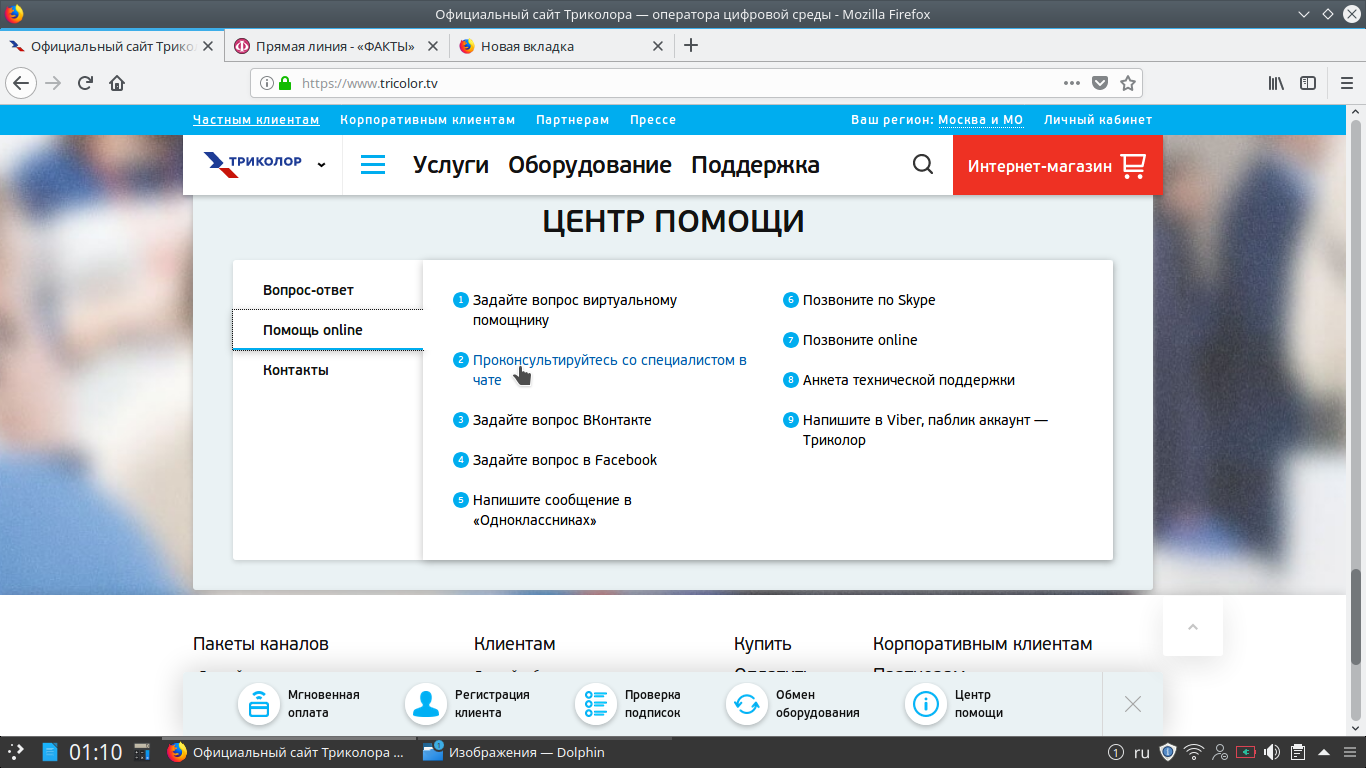Screen dimensions: 1366x768
Task: Open the hamburger menu icon
Action: click(373, 165)
